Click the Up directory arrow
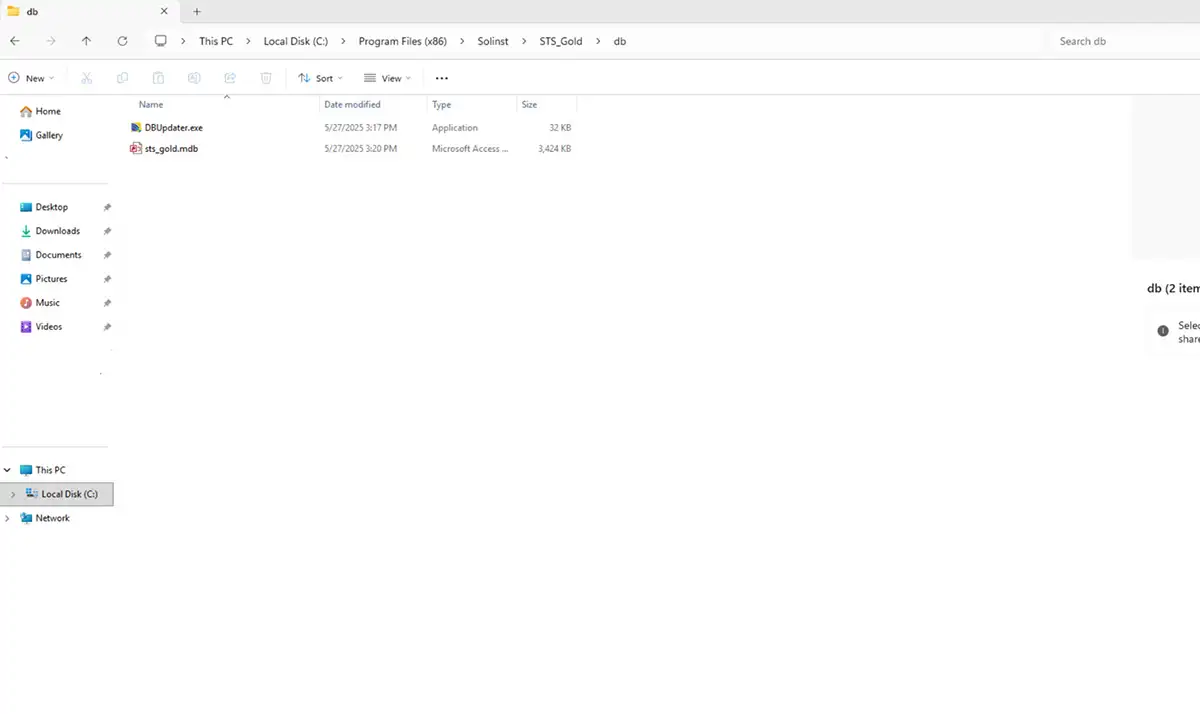Image resolution: width=1200 pixels, height=714 pixels. [x=86, y=41]
